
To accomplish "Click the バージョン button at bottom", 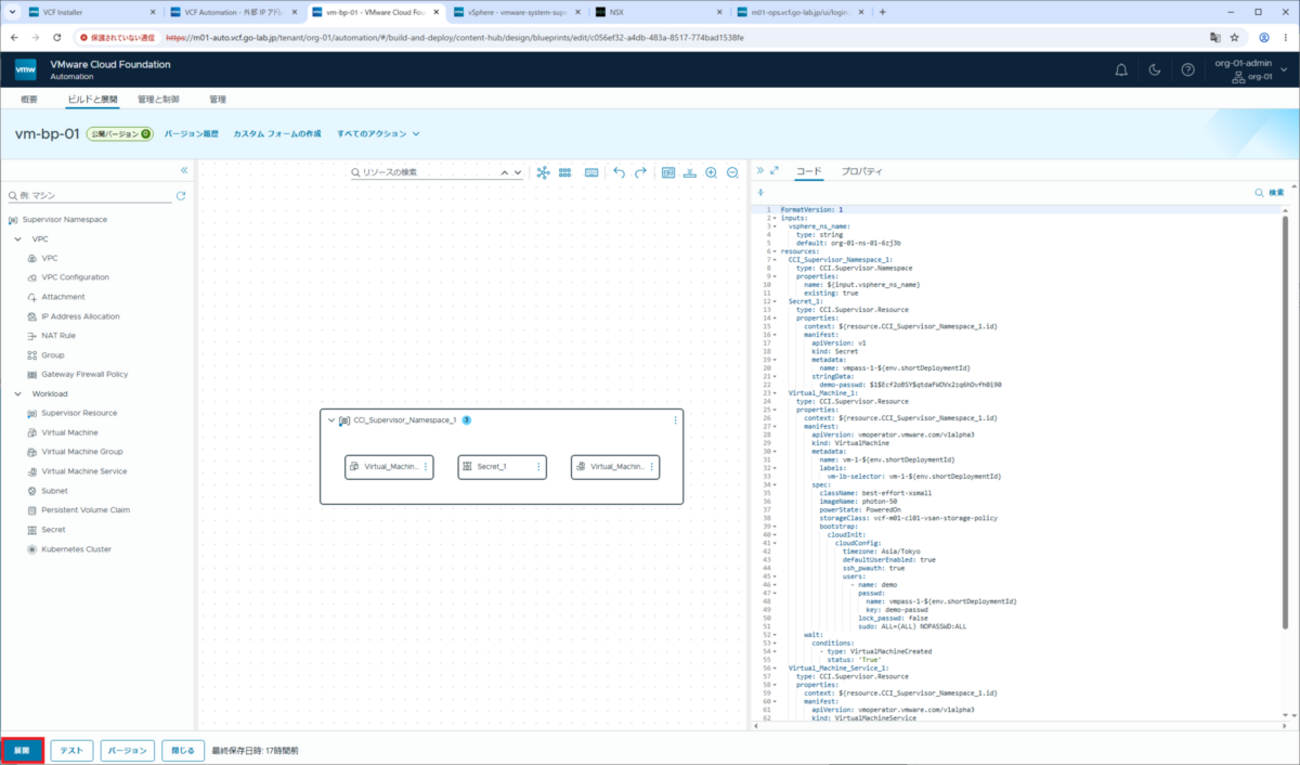I will click(127, 750).
